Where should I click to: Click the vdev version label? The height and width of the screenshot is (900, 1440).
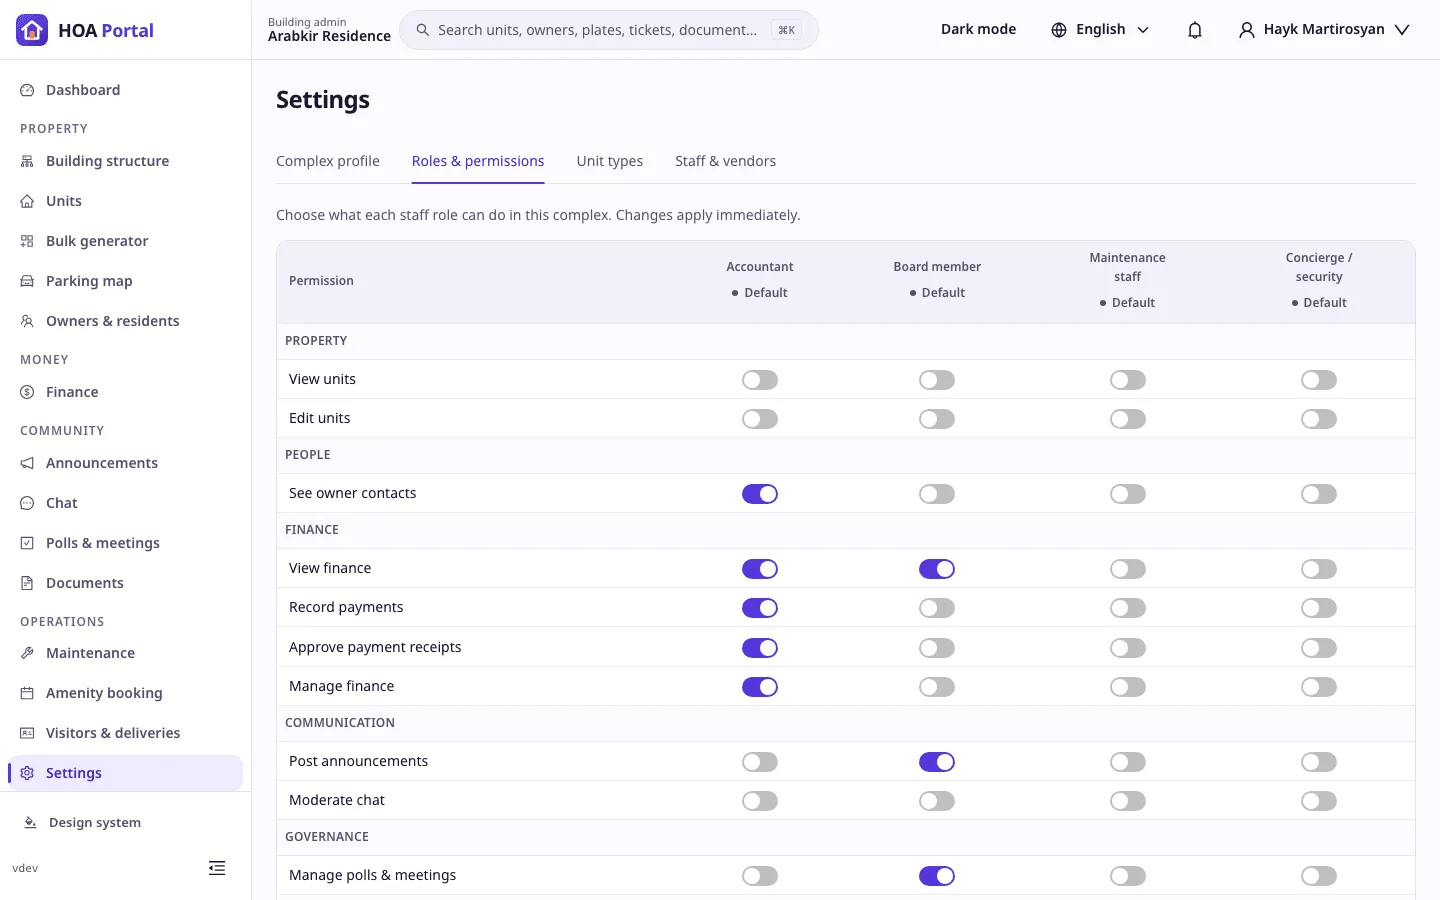click(25, 868)
